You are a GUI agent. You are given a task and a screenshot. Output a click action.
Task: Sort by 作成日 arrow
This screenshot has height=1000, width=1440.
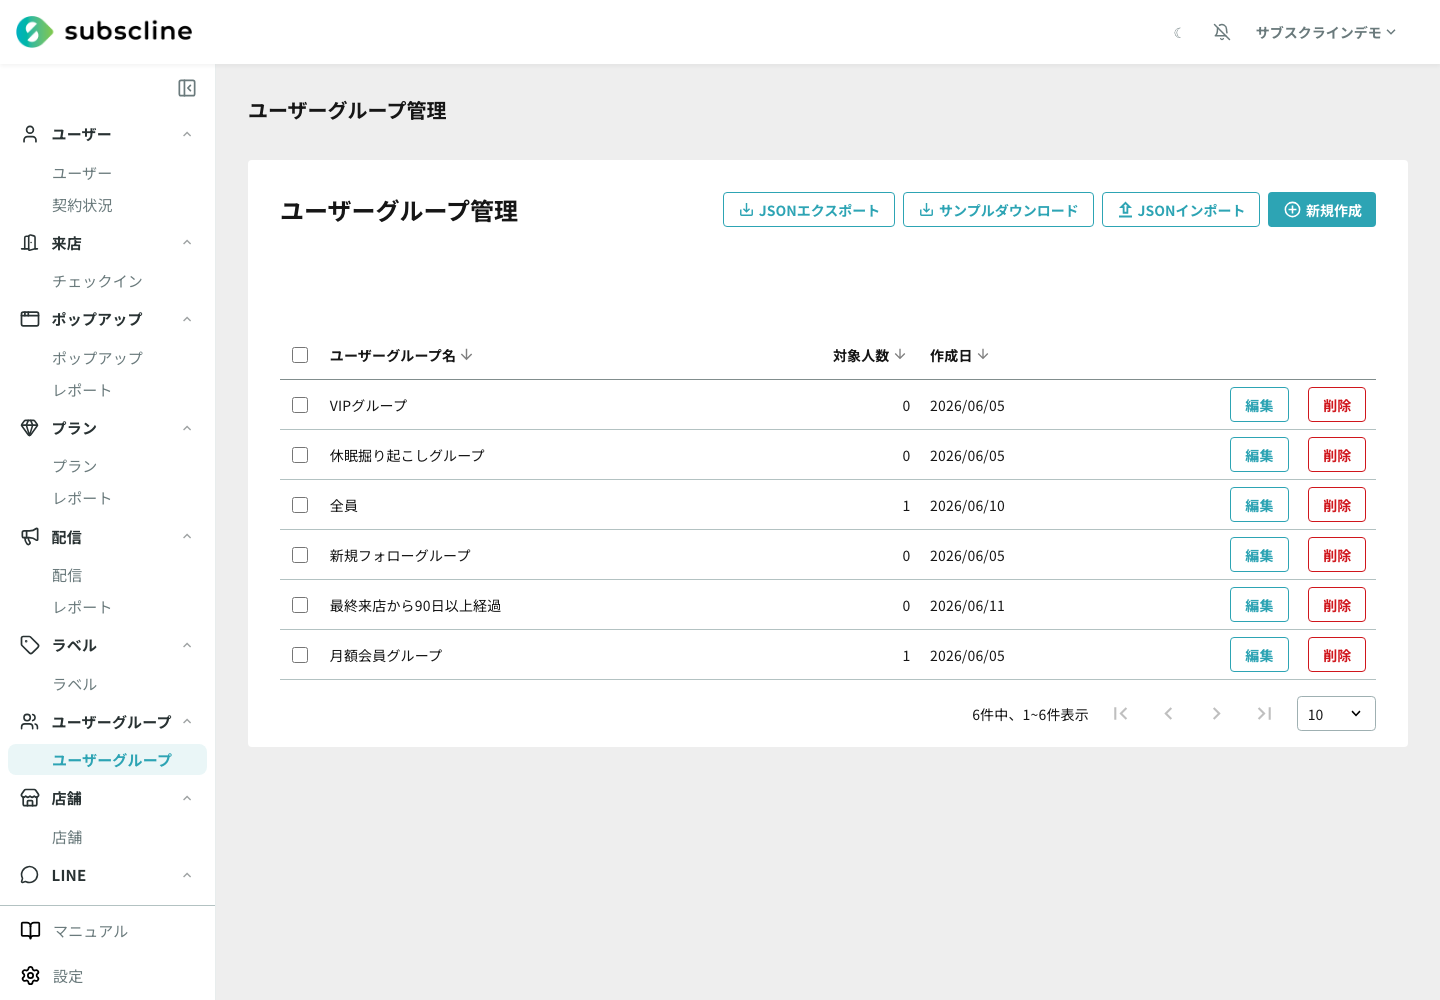pyautogui.click(x=983, y=355)
